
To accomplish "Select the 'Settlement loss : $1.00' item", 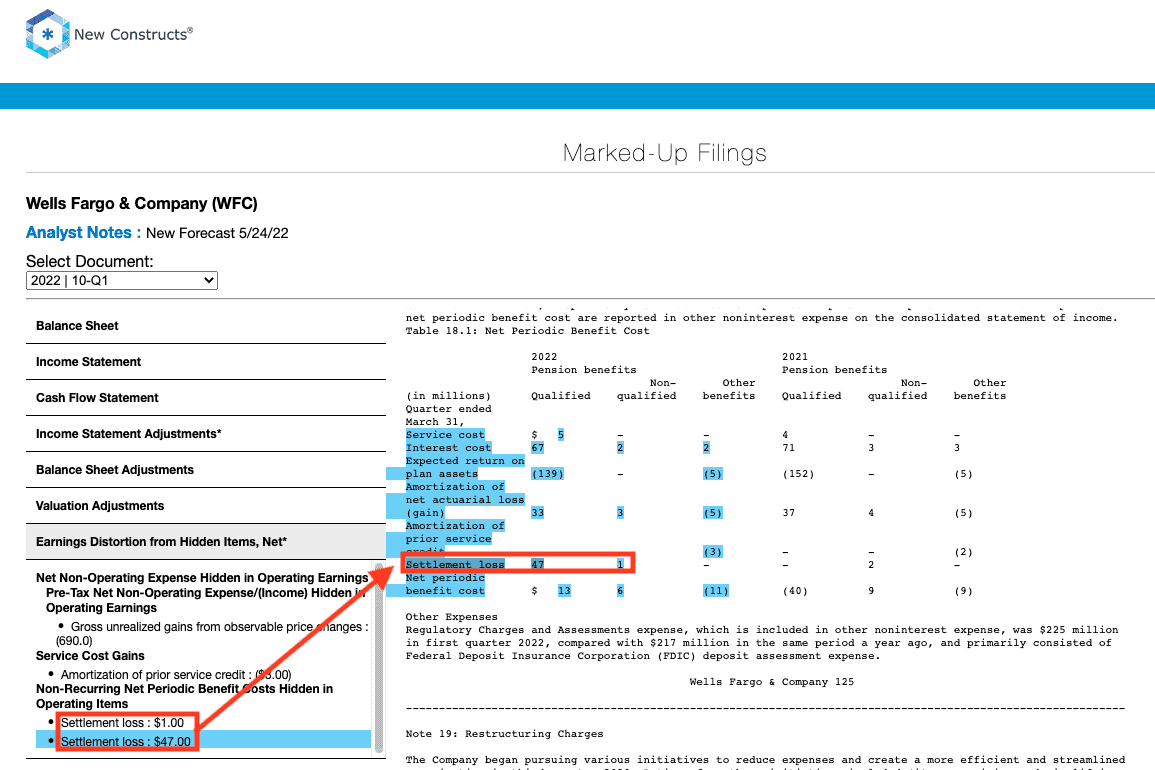I will (x=122, y=723).
